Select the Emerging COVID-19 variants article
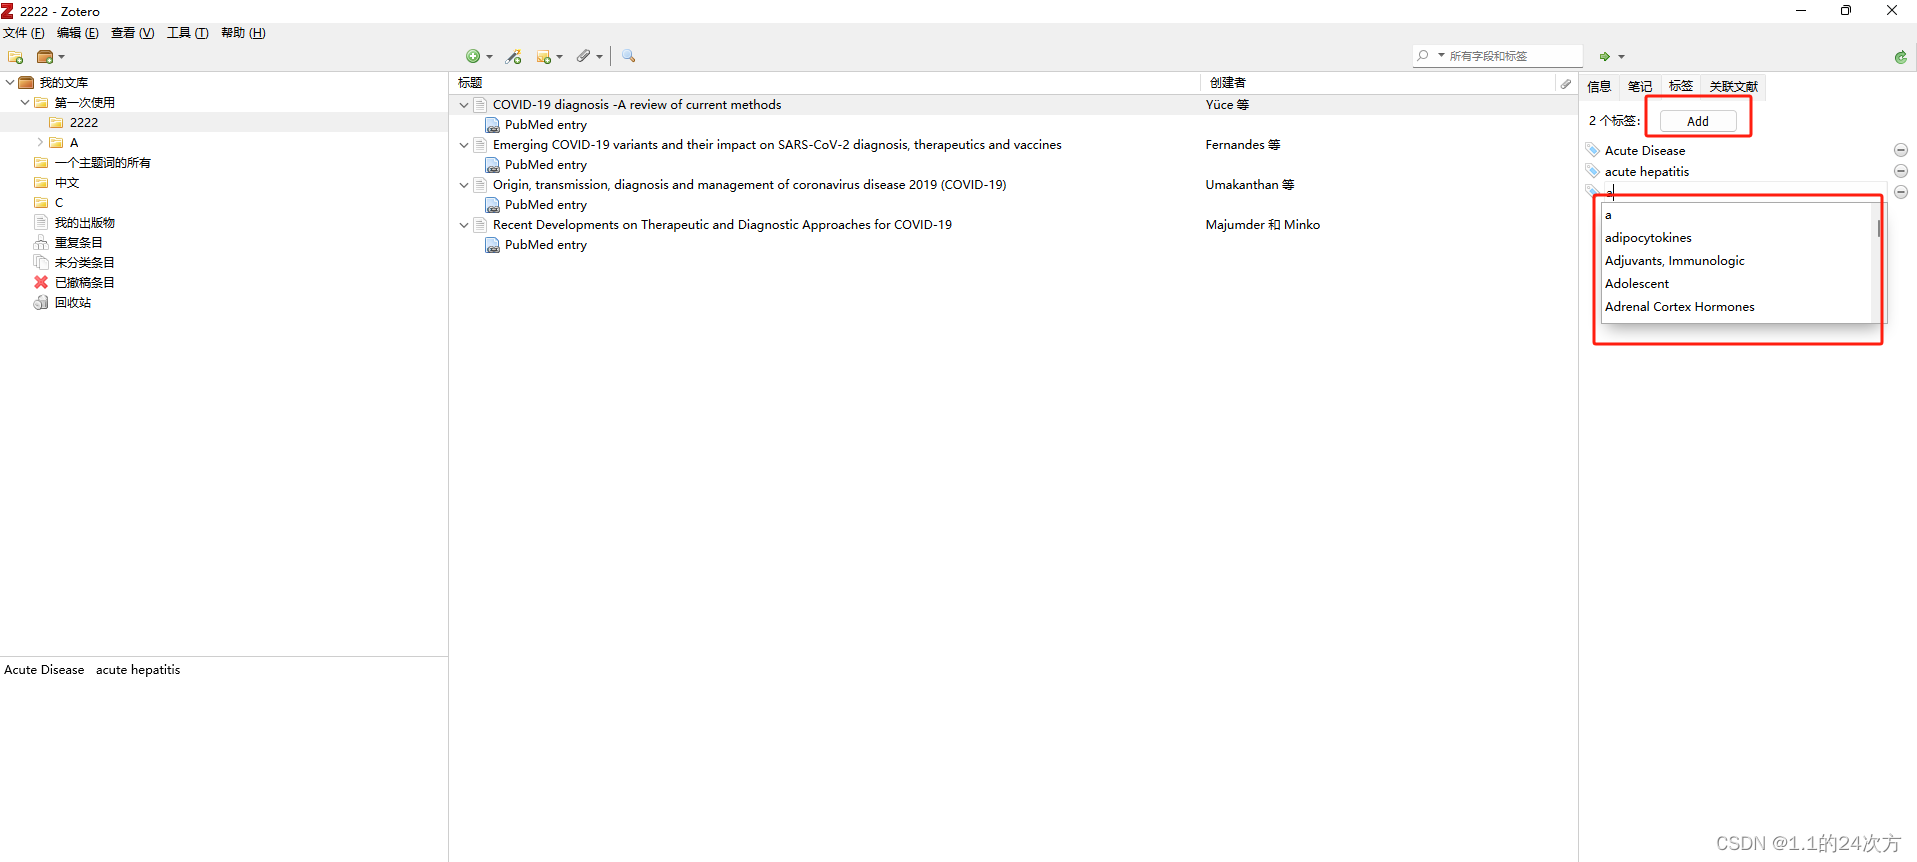Viewport: 1917px width, 862px height. coord(777,145)
